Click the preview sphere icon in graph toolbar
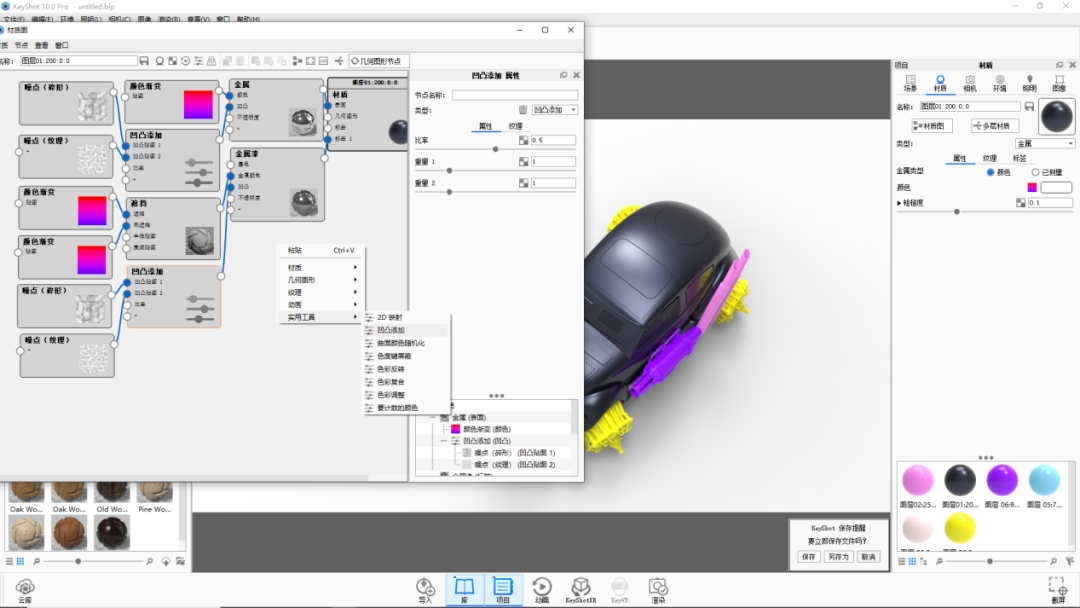Screen dimensions: 1080x608 pyautogui.click(x=160, y=61)
